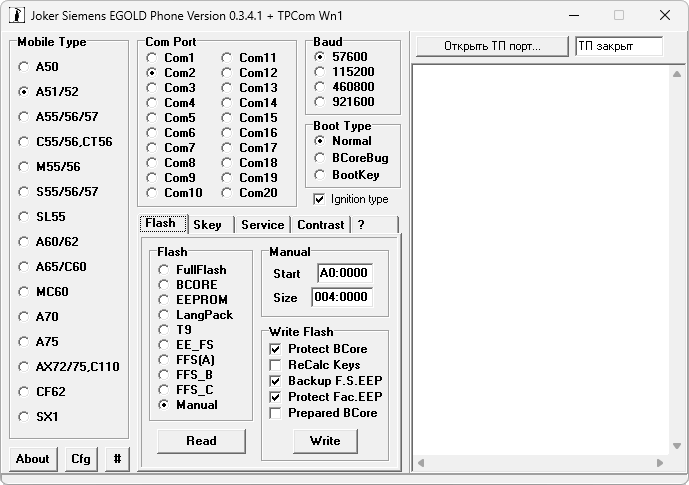Select FFS_C flash option
Screen dimensions: 689x485
point(186,390)
